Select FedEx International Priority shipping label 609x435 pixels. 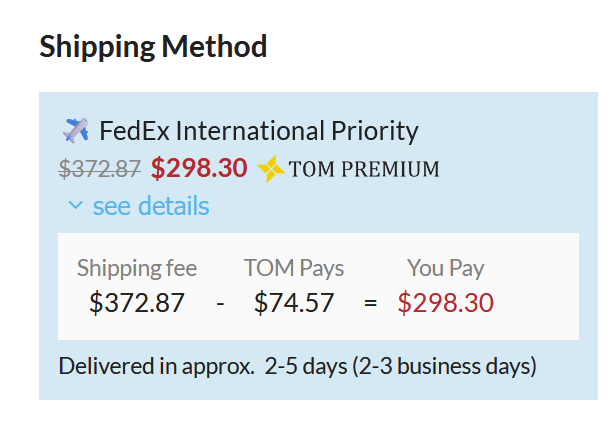[258, 130]
